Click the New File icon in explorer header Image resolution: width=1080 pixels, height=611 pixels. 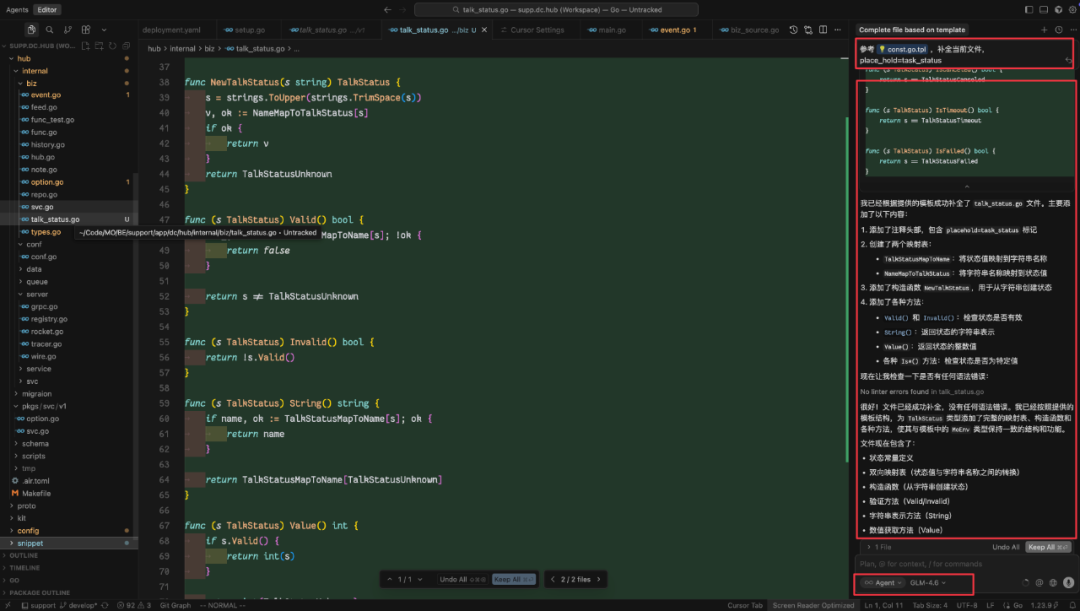tap(85, 46)
